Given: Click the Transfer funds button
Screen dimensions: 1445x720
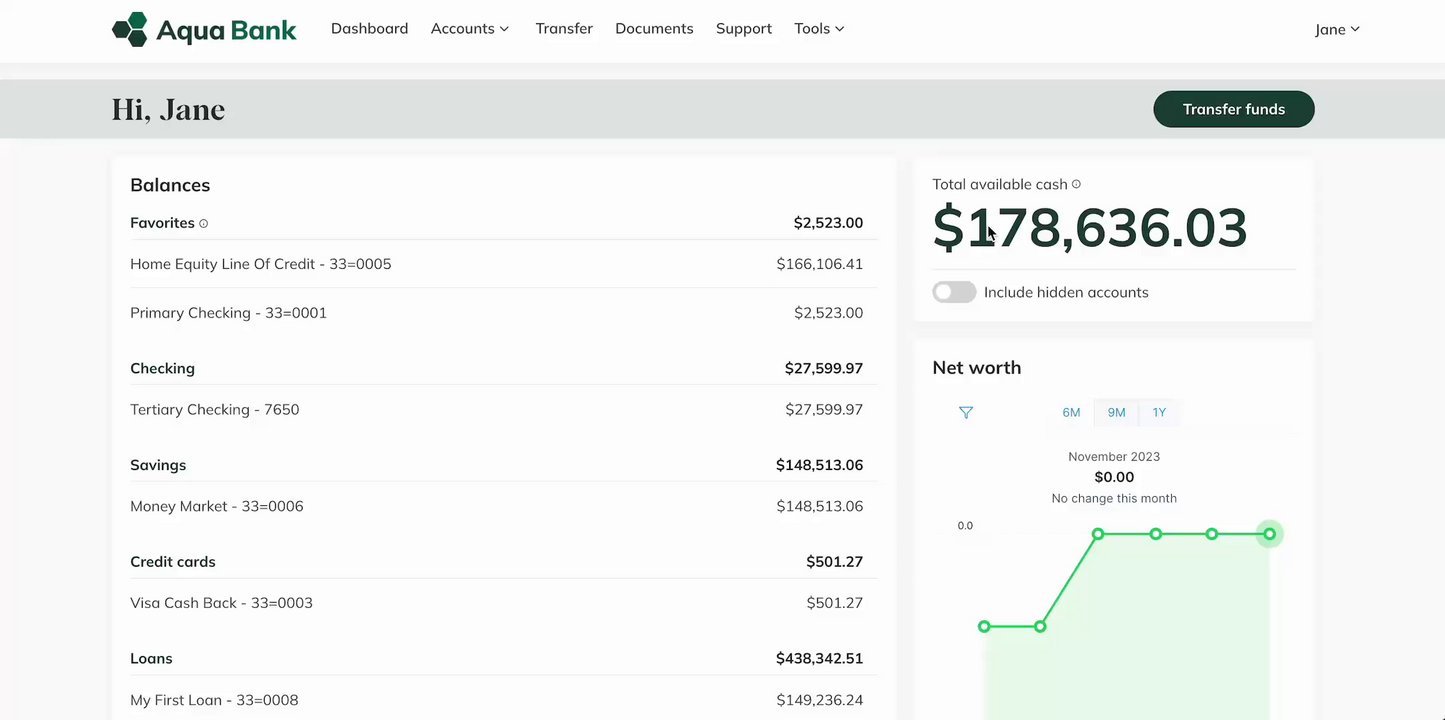Looking at the screenshot, I should [x=1233, y=109].
